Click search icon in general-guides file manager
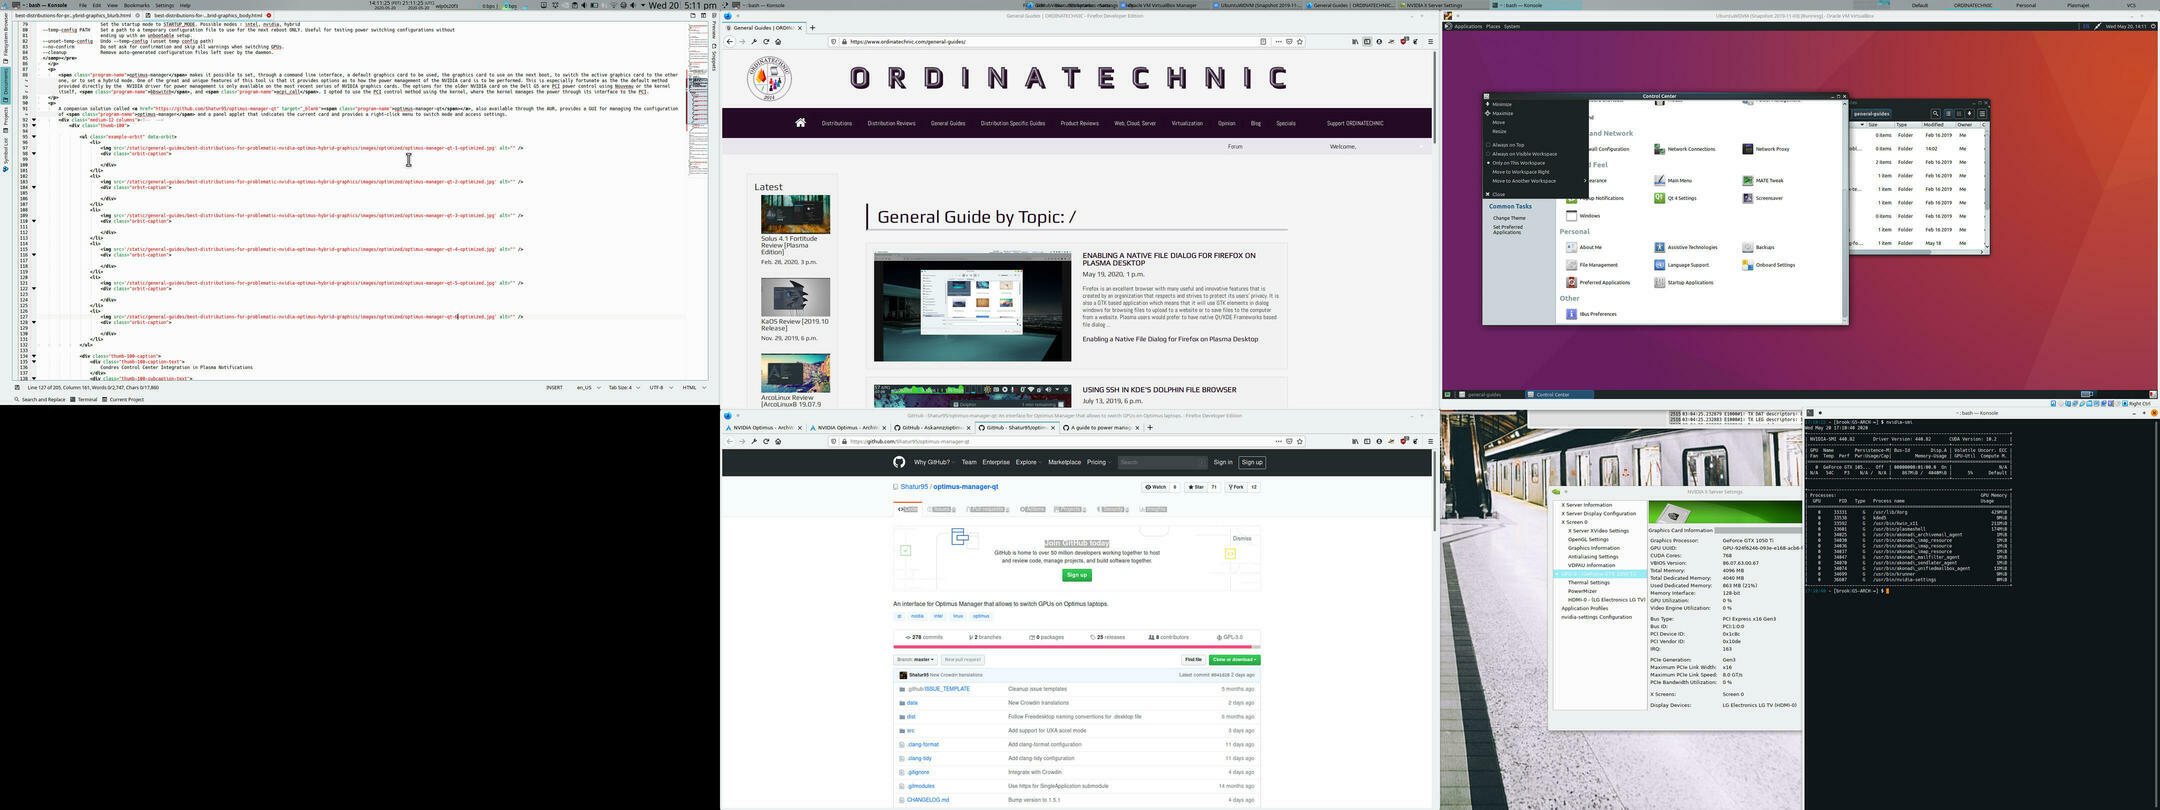Image resolution: width=2160 pixels, height=810 pixels. pyautogui.click(x=1935, y=114)
